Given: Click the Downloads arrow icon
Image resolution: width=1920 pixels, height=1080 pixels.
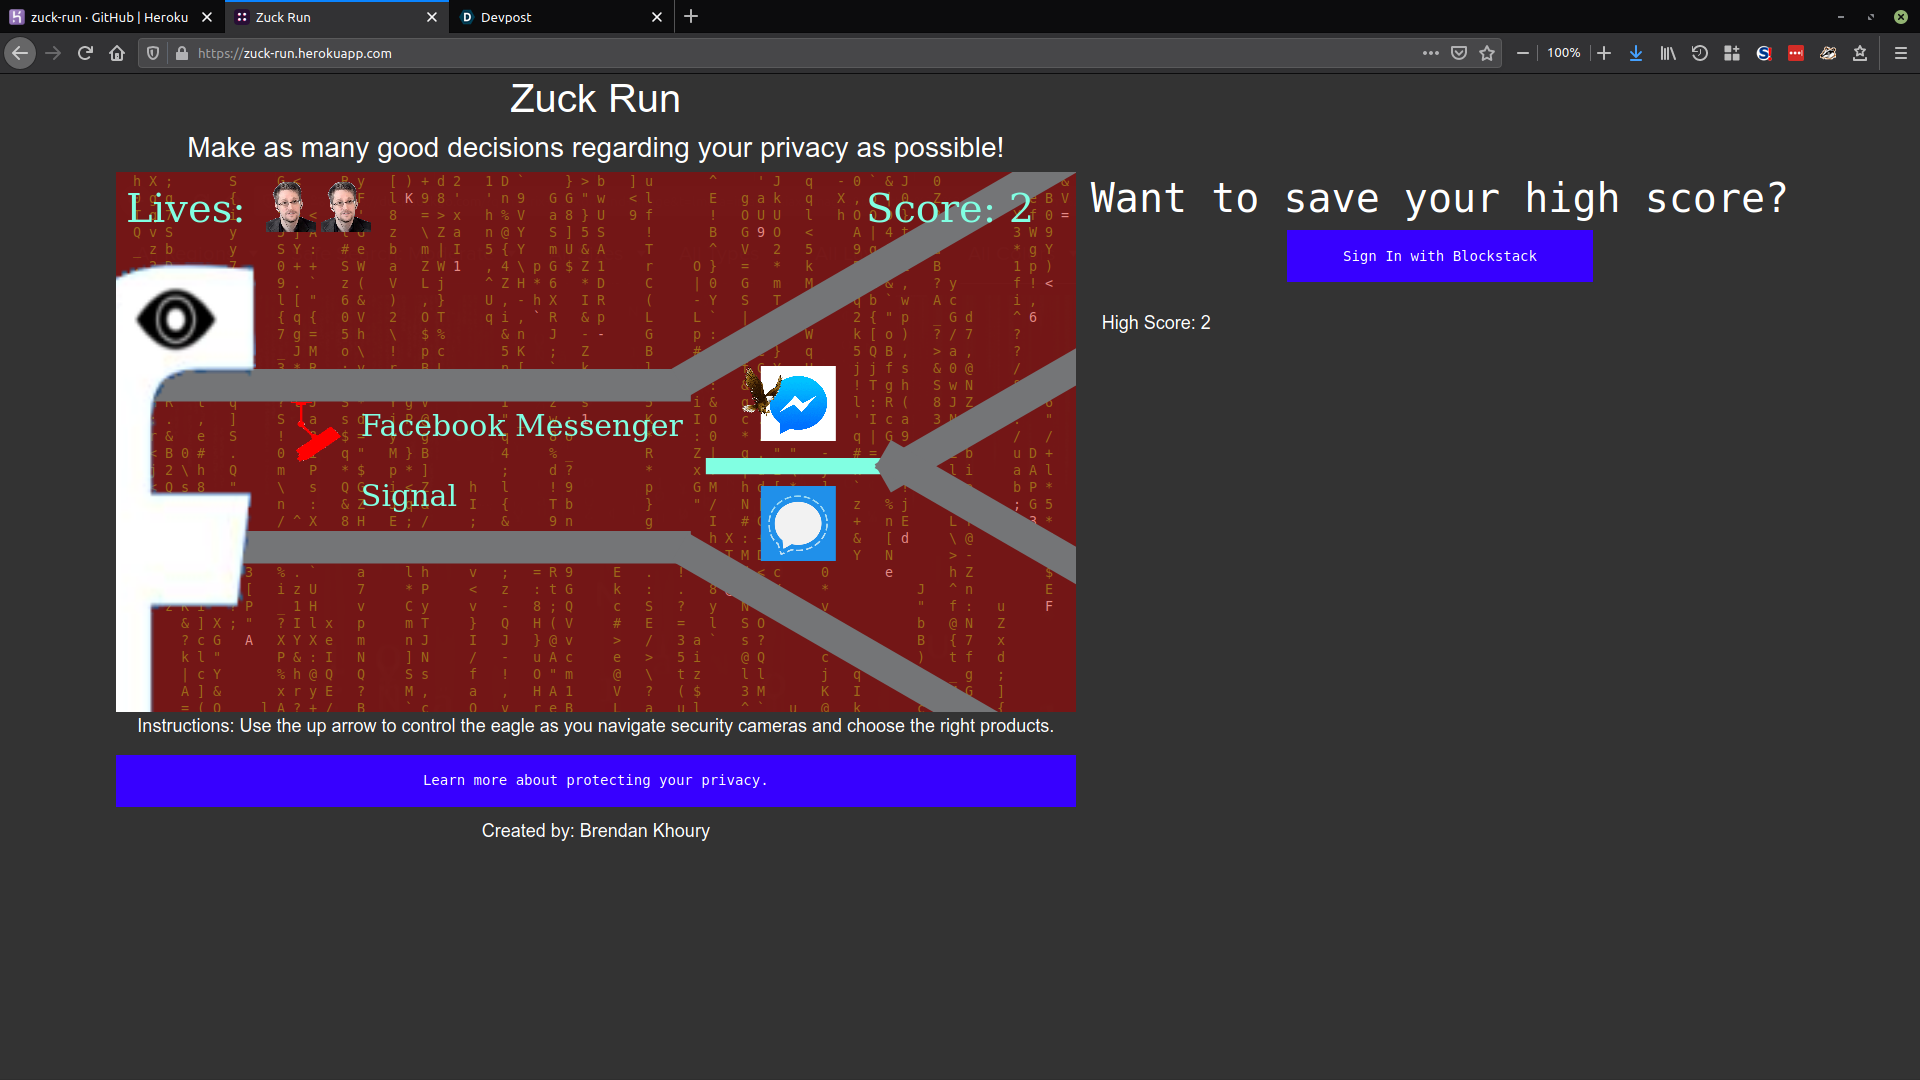Looking at the screenshot, I should point(1636,53).
